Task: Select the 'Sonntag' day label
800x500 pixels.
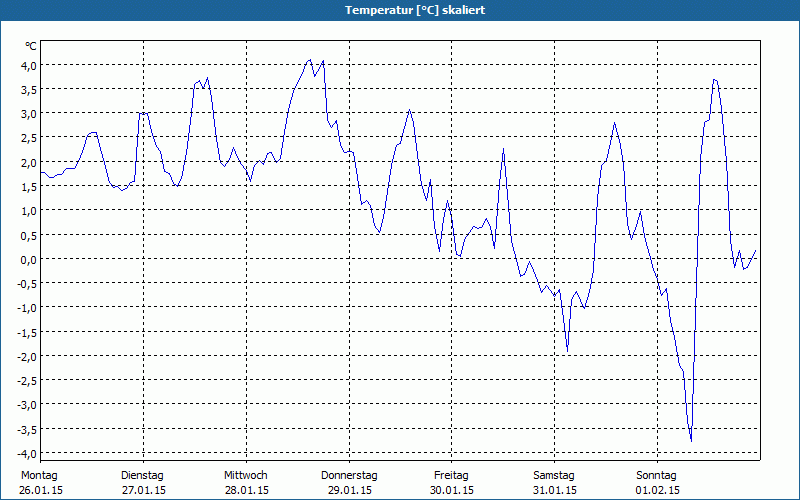Action: pyautogui.click(x=657, y=476)
